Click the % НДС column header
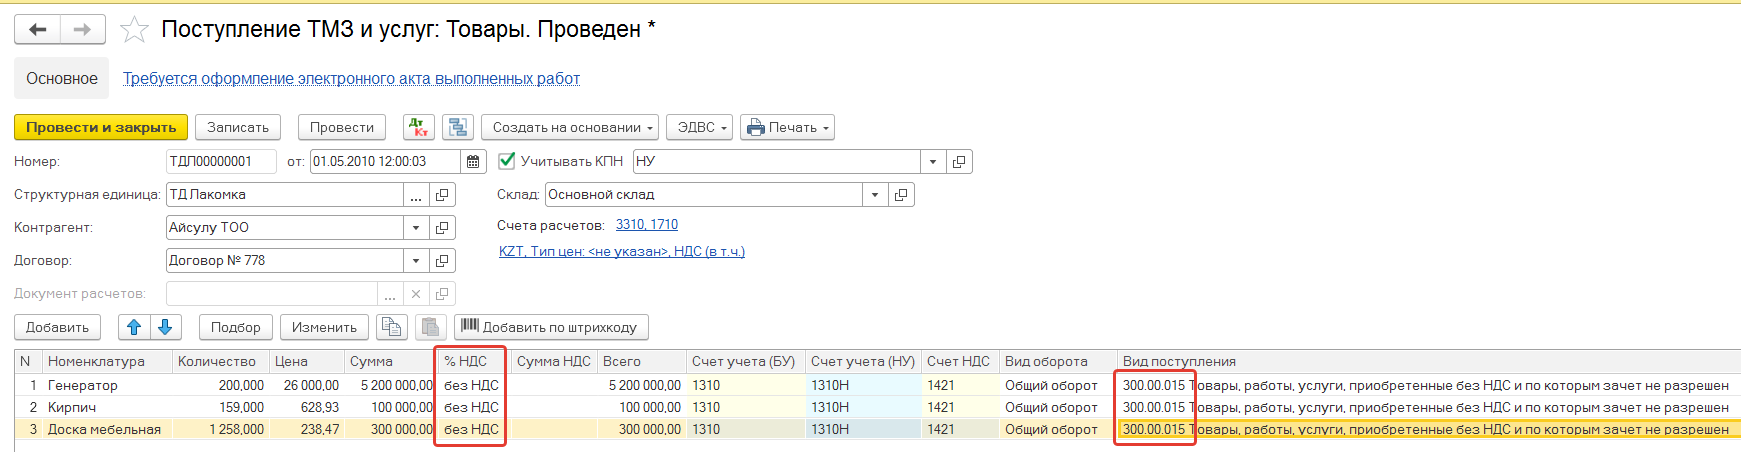The height and width of the screenshot is (452, 1741). point(474,361)
